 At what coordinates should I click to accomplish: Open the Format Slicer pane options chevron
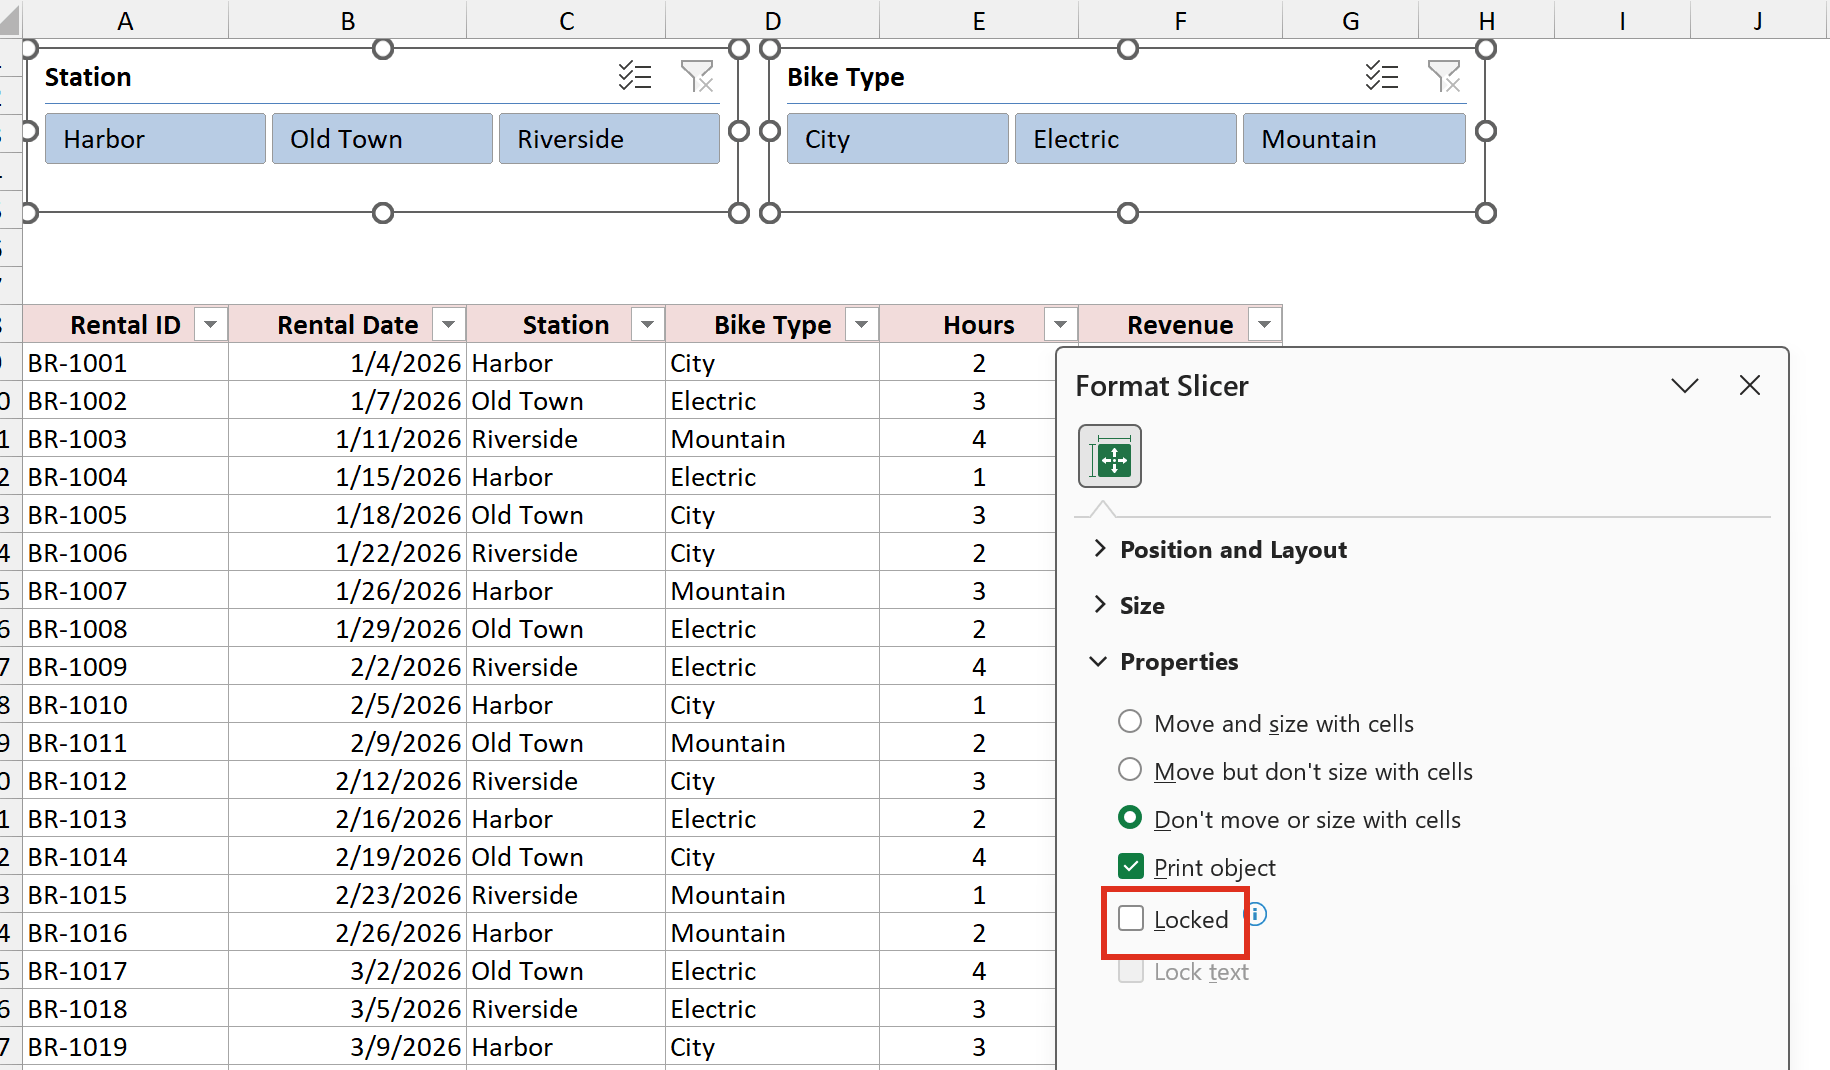point(1685,385)
